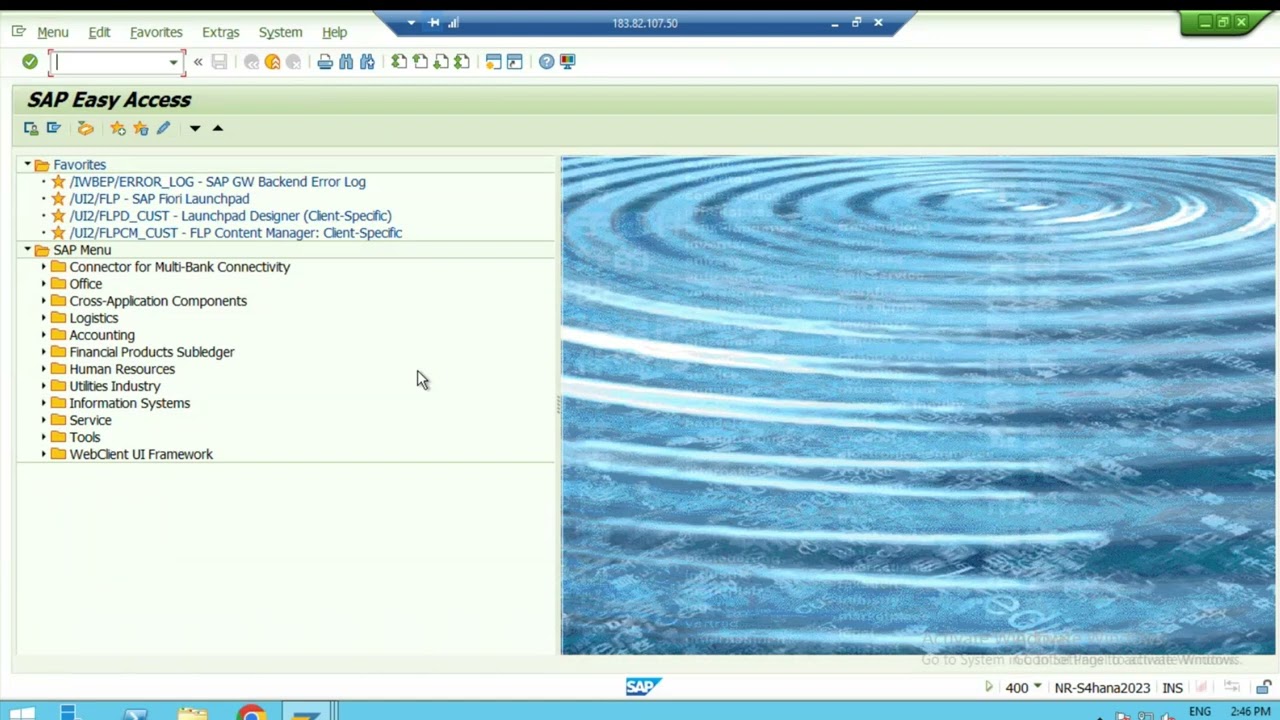Open the System menu
The width and height of the screenshot is (1280, 720).
click(280, 32)
